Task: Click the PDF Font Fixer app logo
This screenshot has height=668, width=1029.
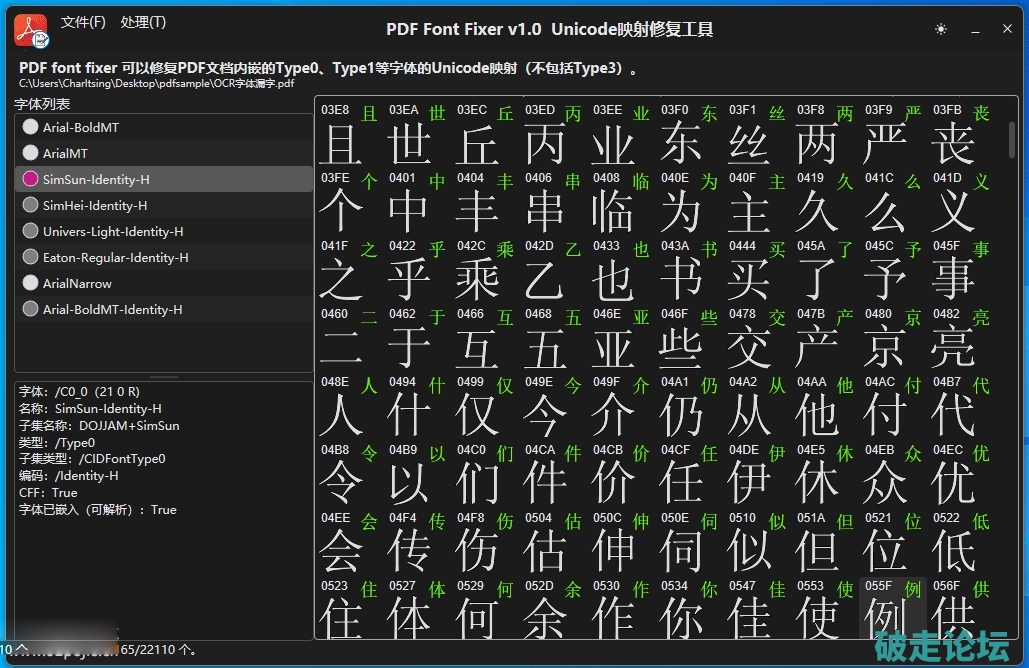Action: point(31,31)
